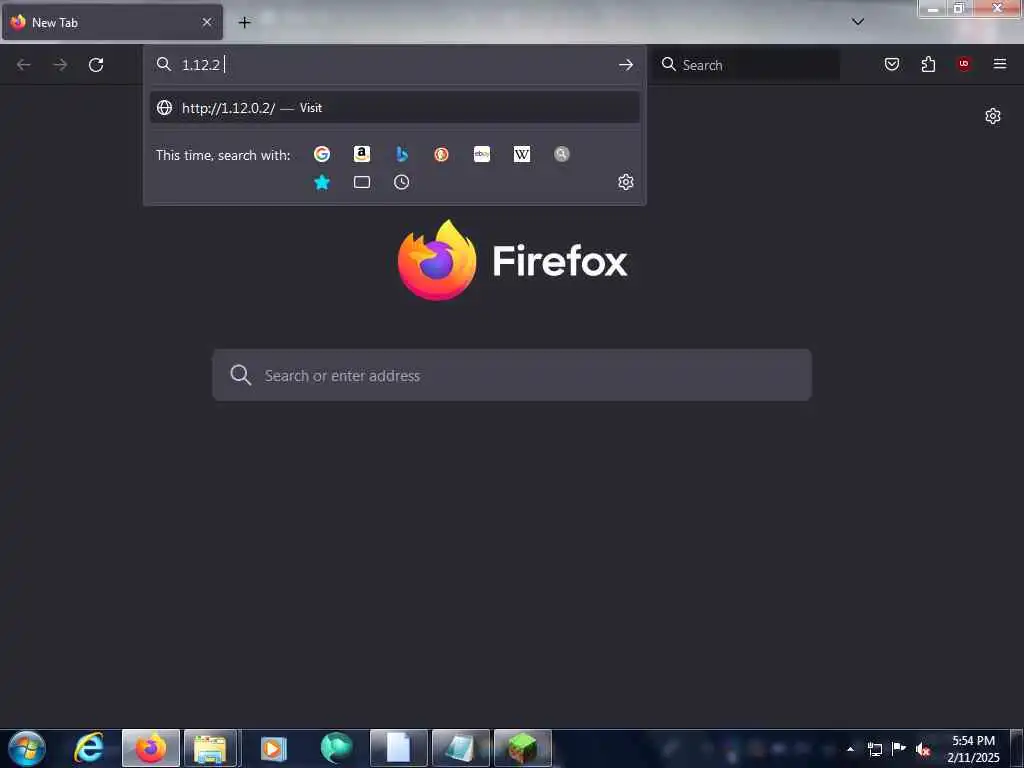
Task: Search bookmarks using the star icon
Action: (x=321, y=182)
